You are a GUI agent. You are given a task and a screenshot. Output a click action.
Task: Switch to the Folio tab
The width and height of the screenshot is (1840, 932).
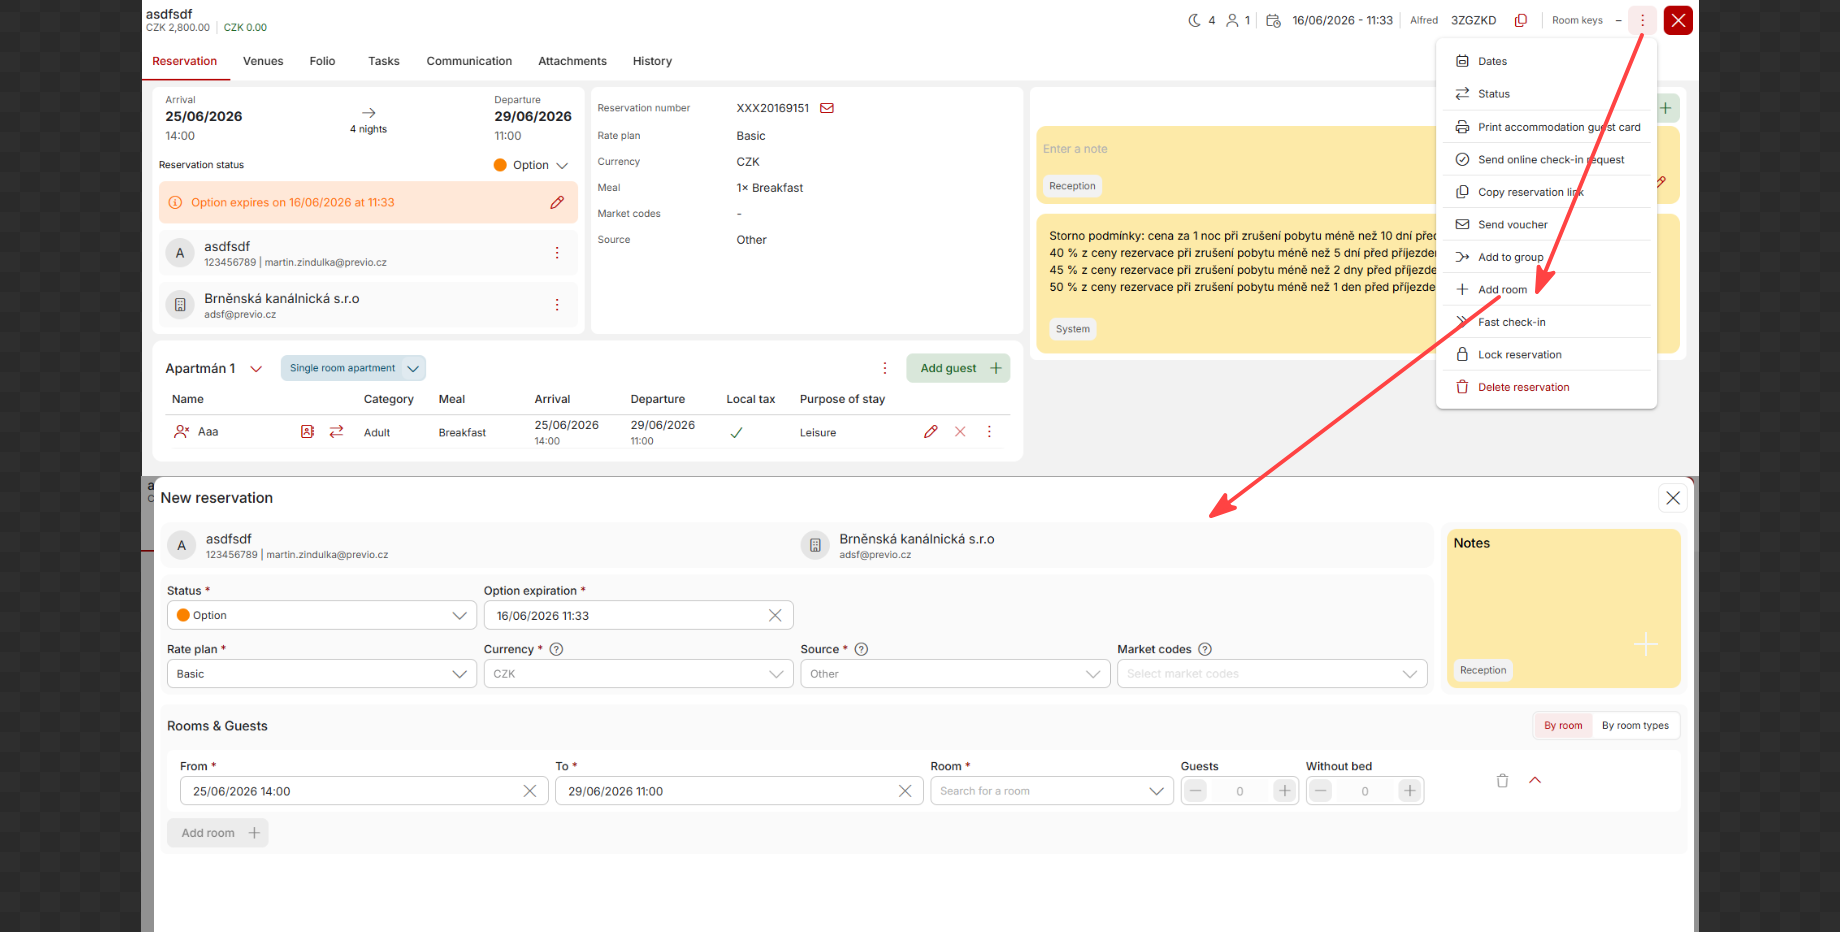pyautogui.click(x=322, y=61)
